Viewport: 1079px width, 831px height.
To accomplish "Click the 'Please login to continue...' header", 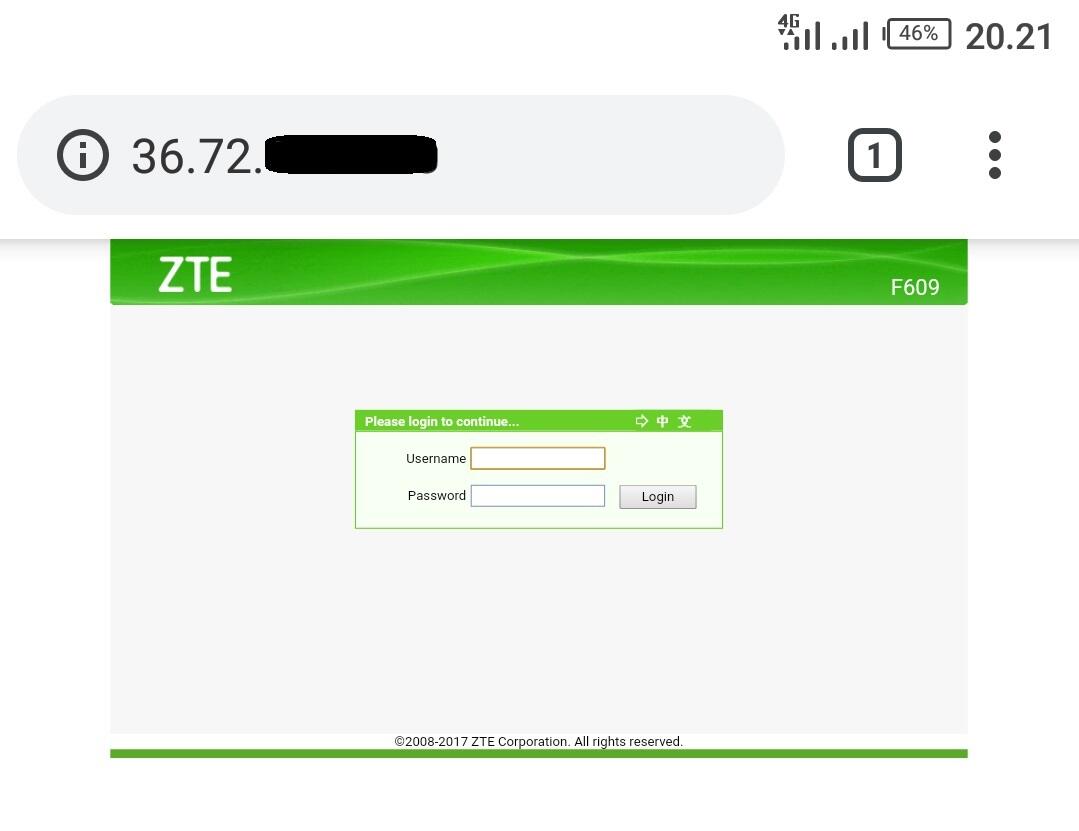I will point(442,422).
